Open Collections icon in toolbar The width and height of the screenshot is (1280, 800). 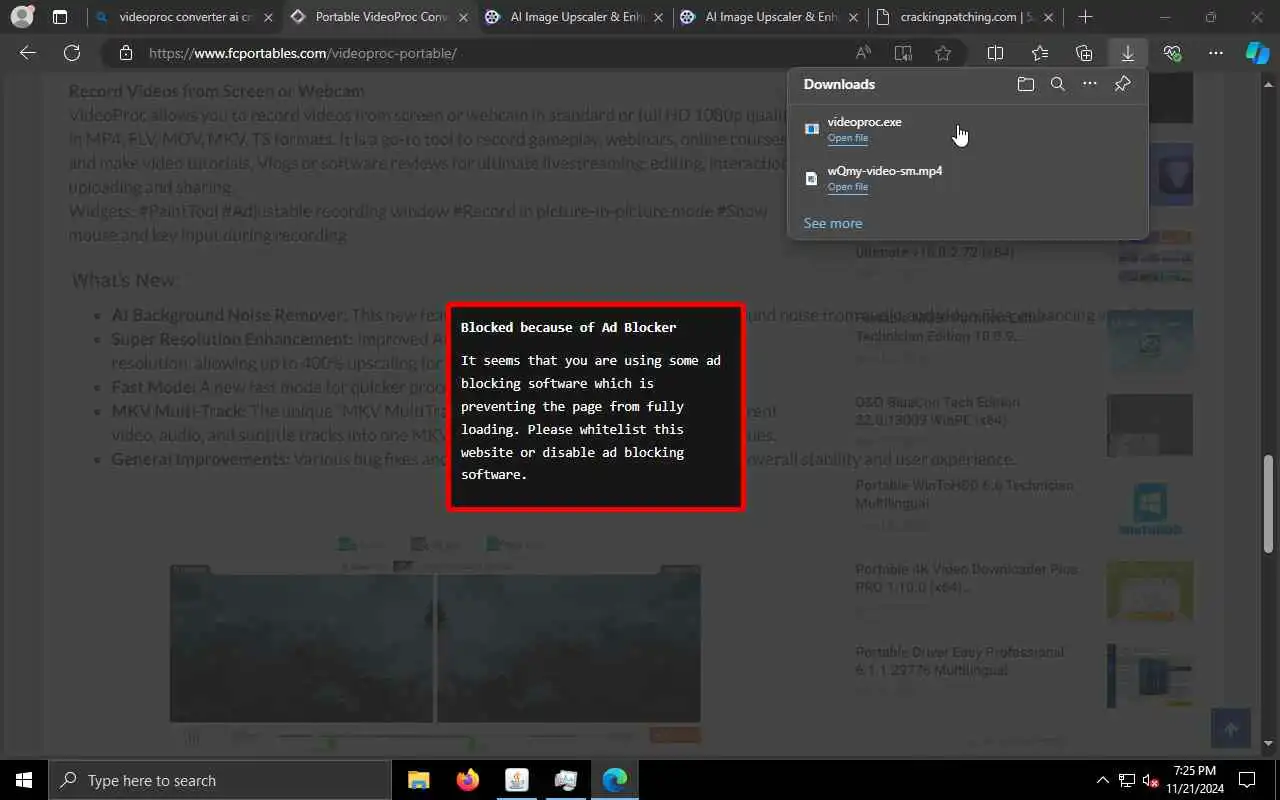click(x=1084, y=53)
